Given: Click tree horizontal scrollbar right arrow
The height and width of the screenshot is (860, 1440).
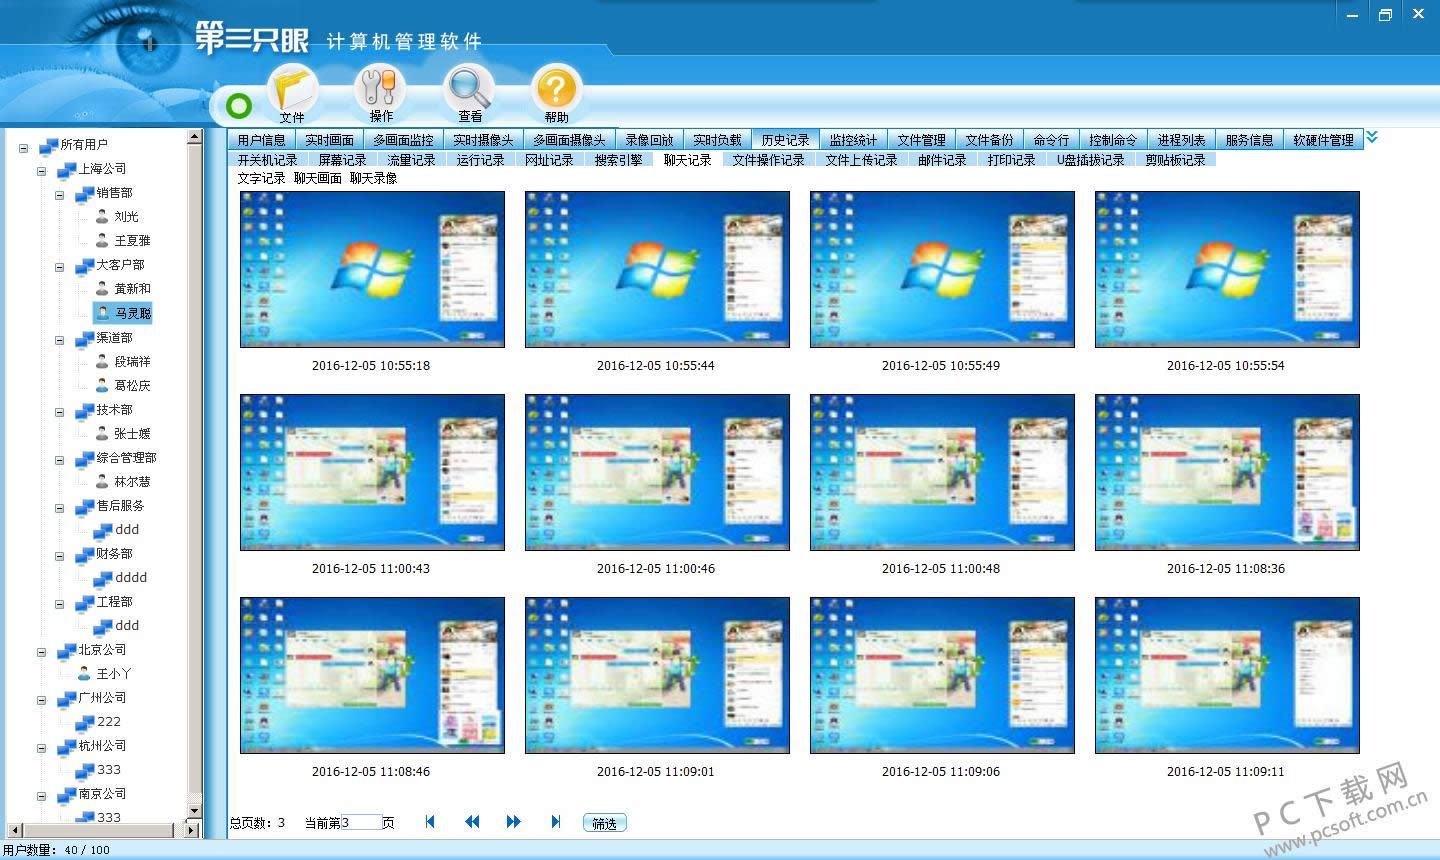Looking at the screenshot, I should pyautogui.click(x=193, y=830).
